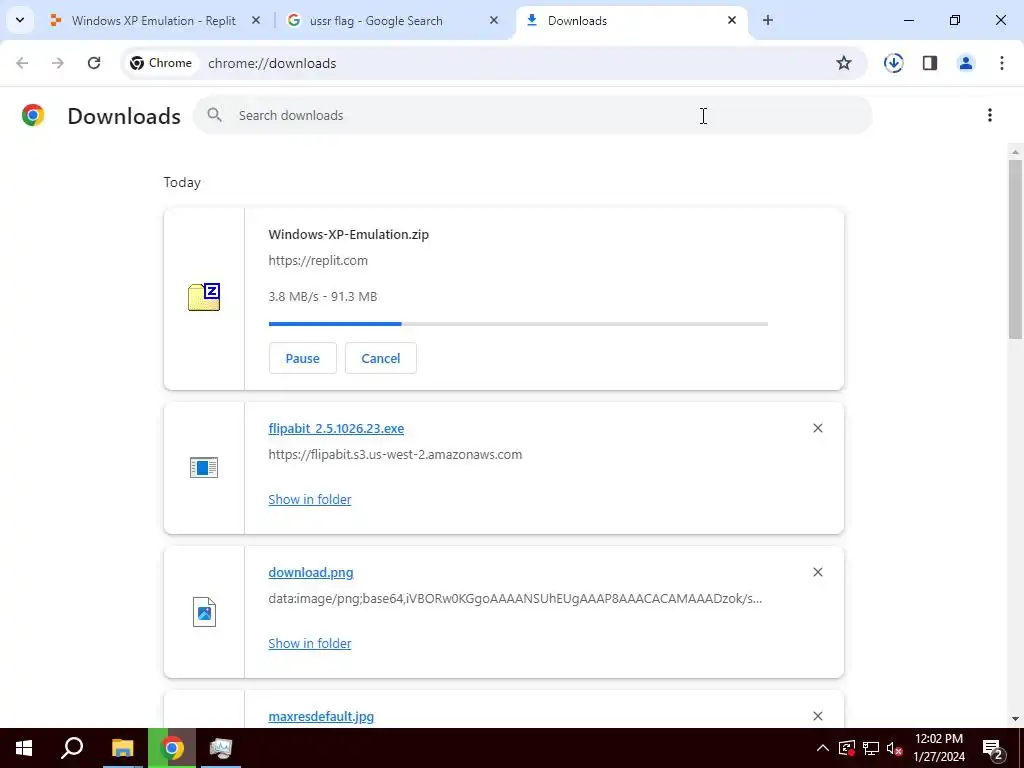Show hidden system tray icons
Screen dimensions: 1024x768
pyautogui.click(x=823, y=748)
